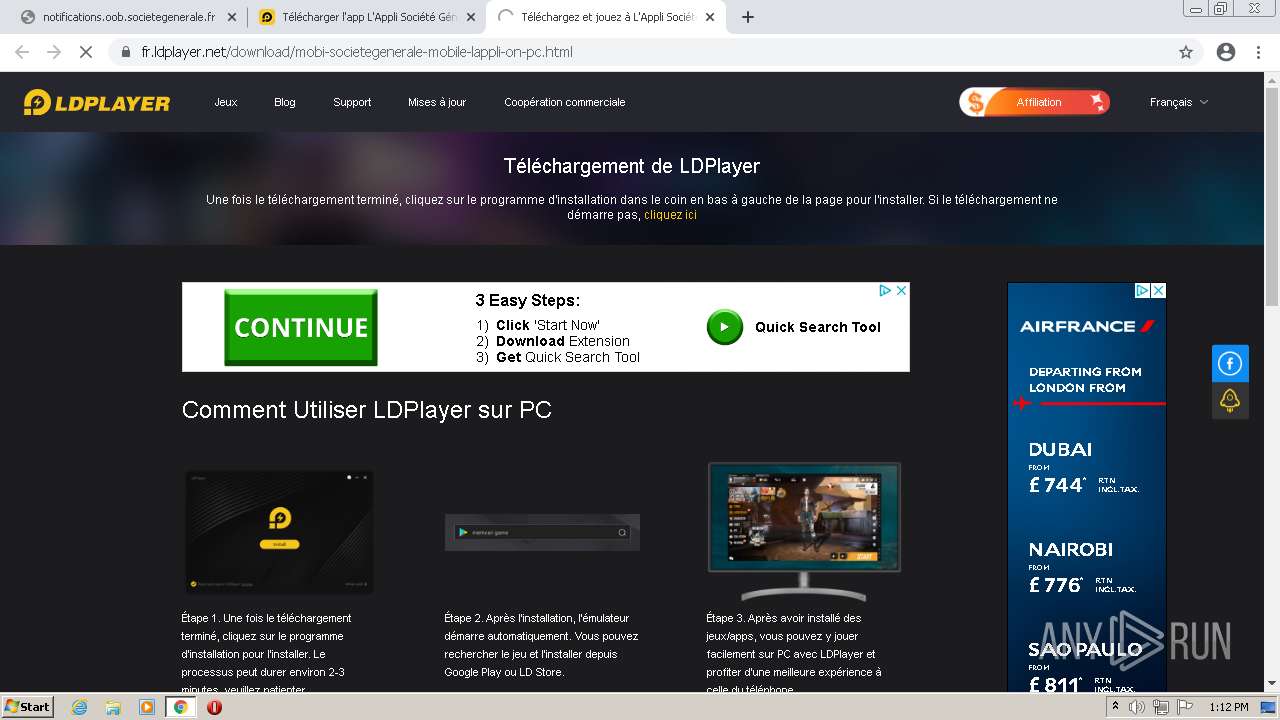1280x720 pixels.
Task: Open the Mises à jour menu item
Action: (437, 102)
